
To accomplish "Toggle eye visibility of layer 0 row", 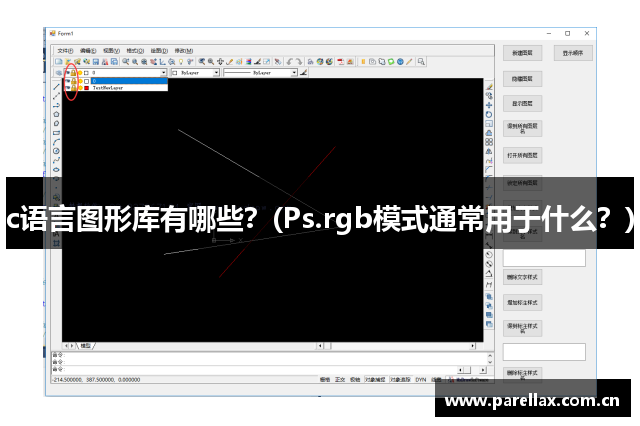I will [68, 82].
